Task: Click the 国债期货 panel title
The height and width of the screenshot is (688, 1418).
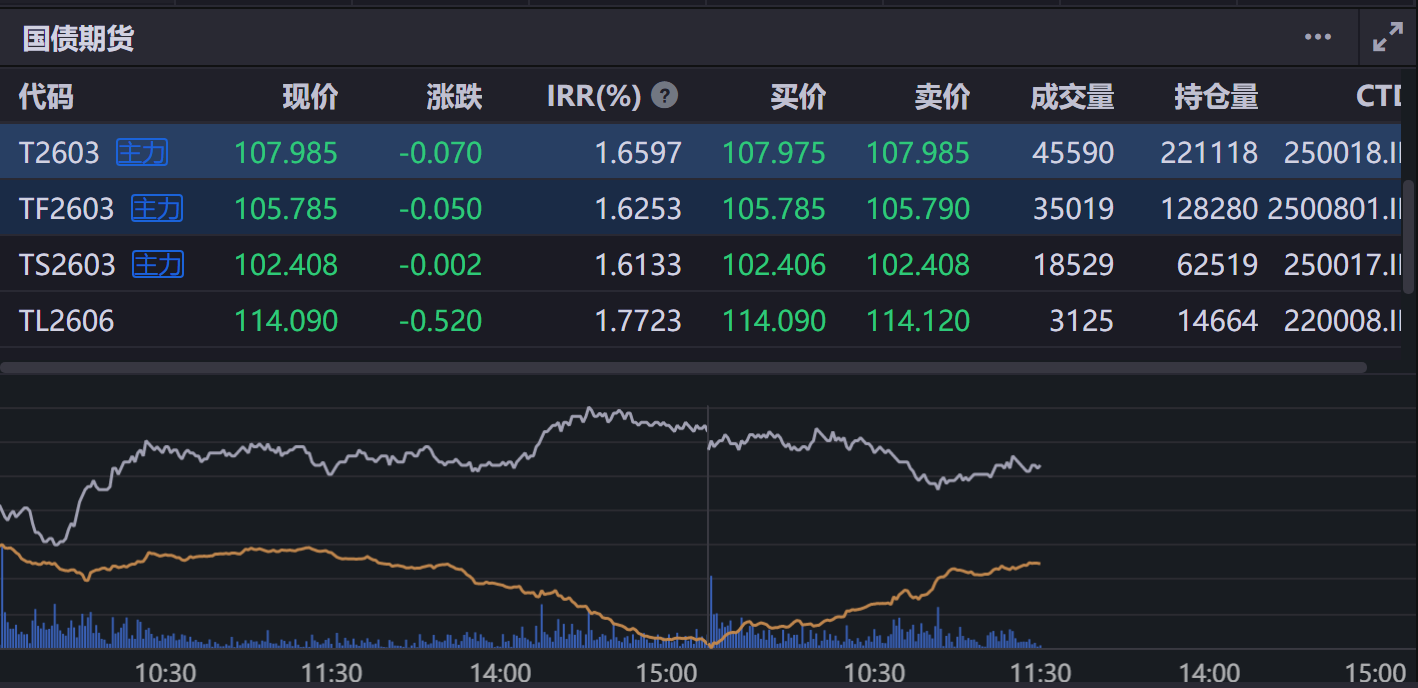Action: pyautogui.click(x=78, y=39)
